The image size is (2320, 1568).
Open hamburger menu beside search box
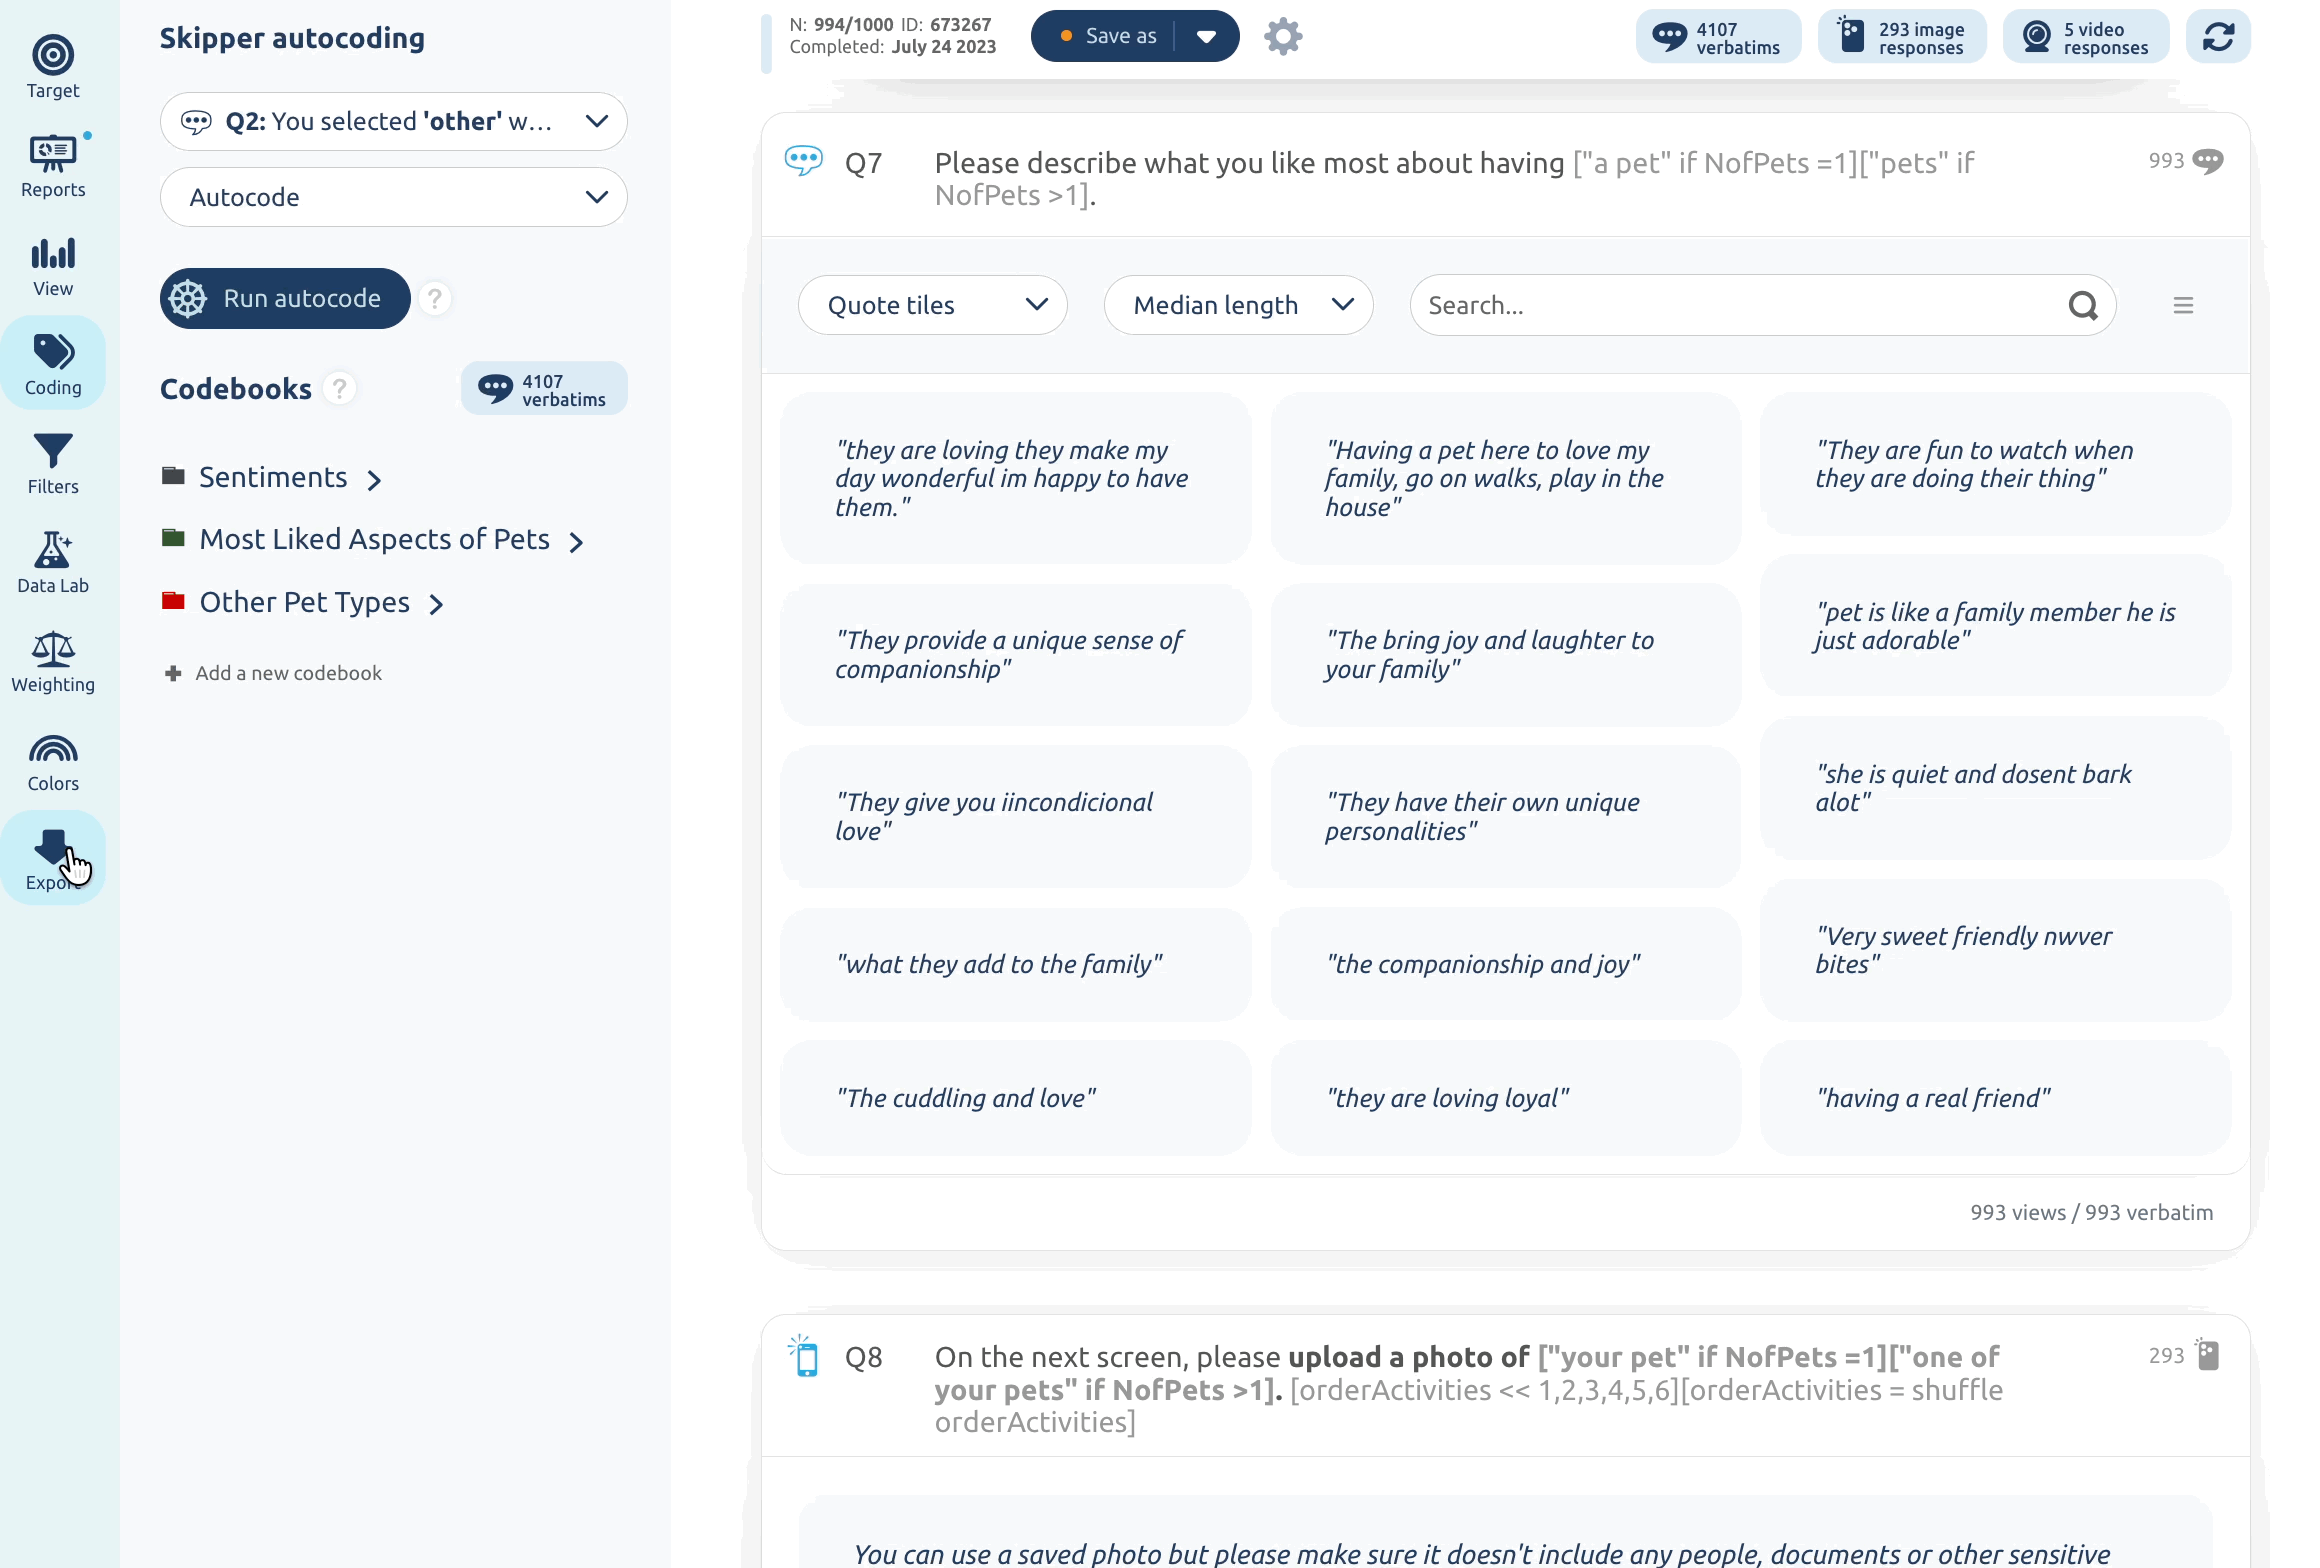point(2183,305)
